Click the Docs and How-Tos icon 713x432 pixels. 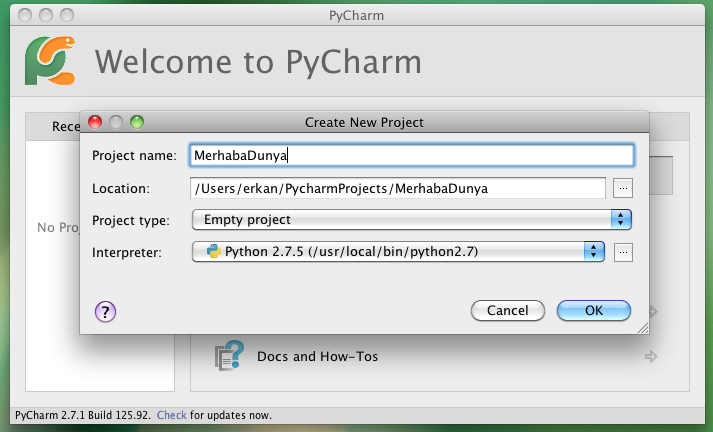229,356
